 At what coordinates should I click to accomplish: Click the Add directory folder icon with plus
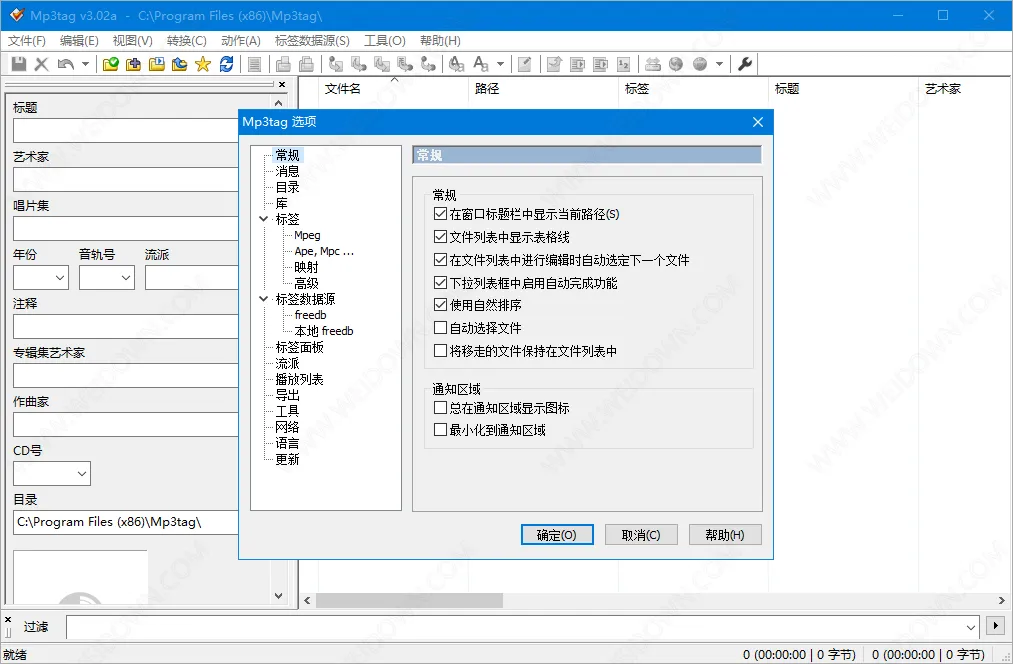[x=134, y=64]
